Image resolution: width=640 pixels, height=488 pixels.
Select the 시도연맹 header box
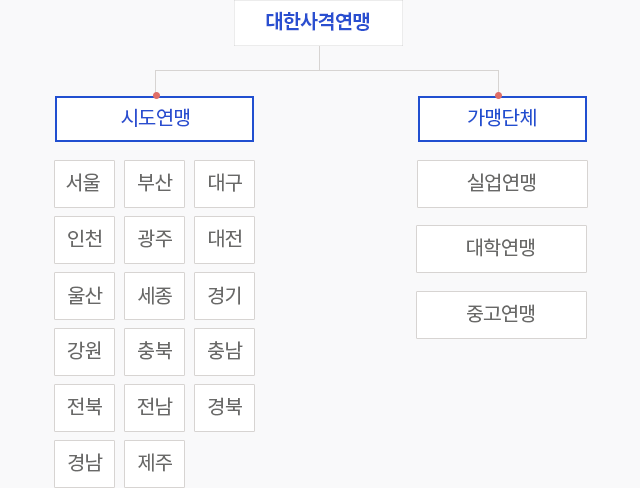[x=154, y=119]
